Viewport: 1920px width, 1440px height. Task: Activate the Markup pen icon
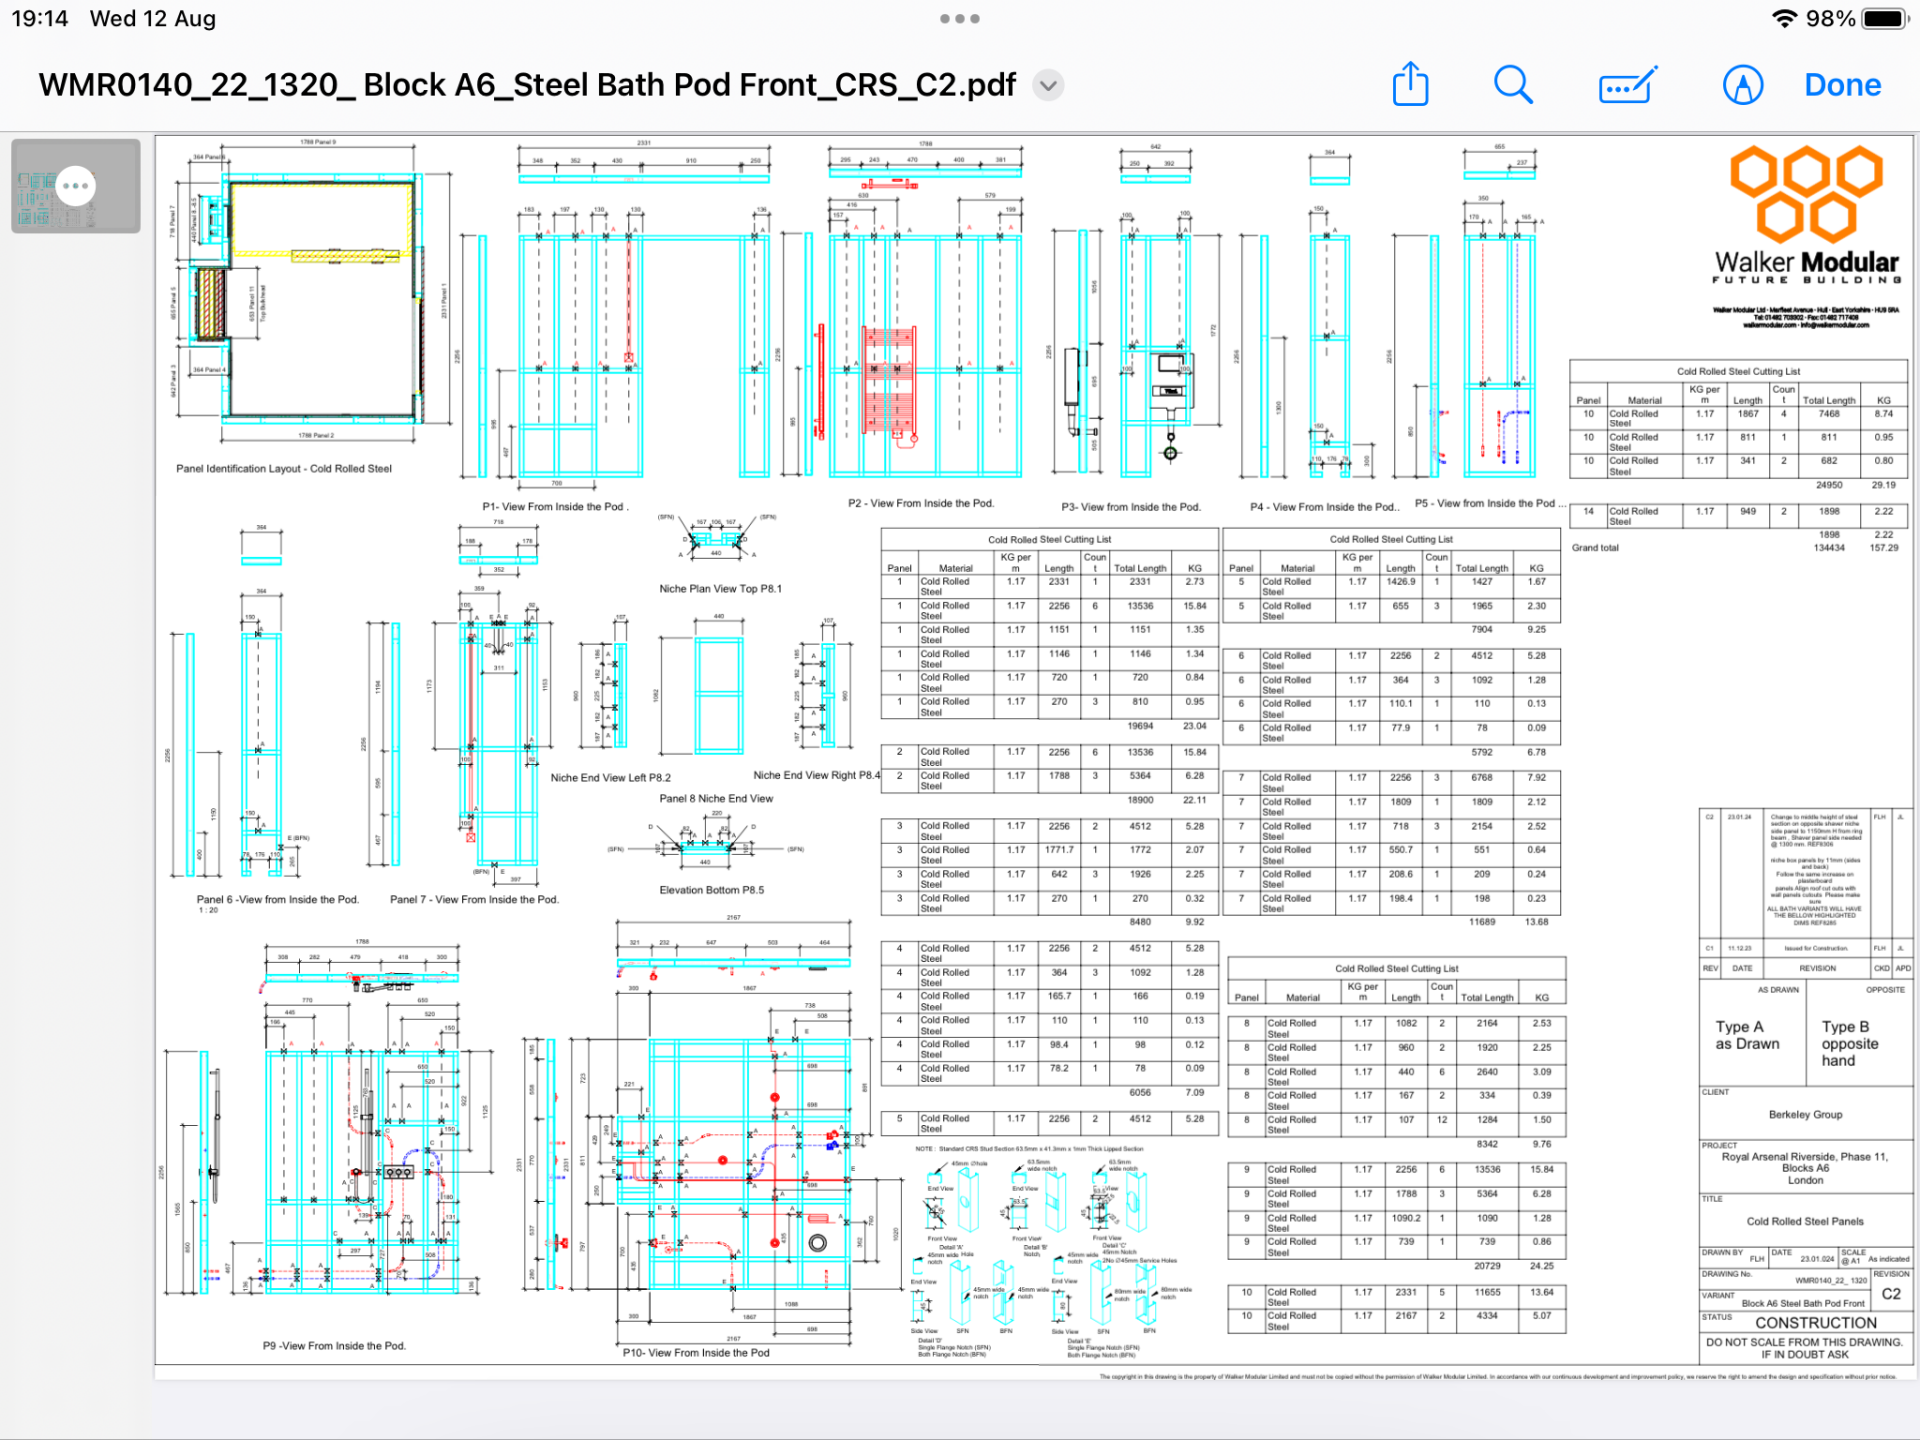point(1743,85)
